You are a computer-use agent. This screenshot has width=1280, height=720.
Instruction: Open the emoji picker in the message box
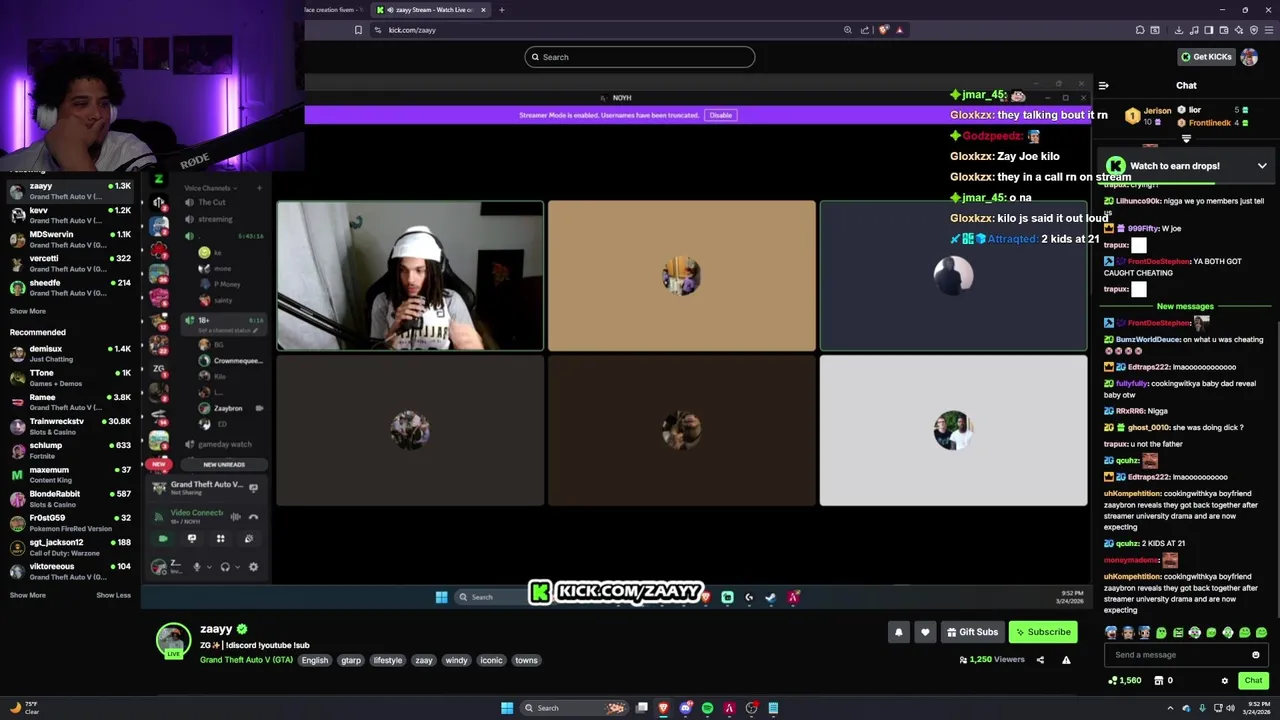1256,655
